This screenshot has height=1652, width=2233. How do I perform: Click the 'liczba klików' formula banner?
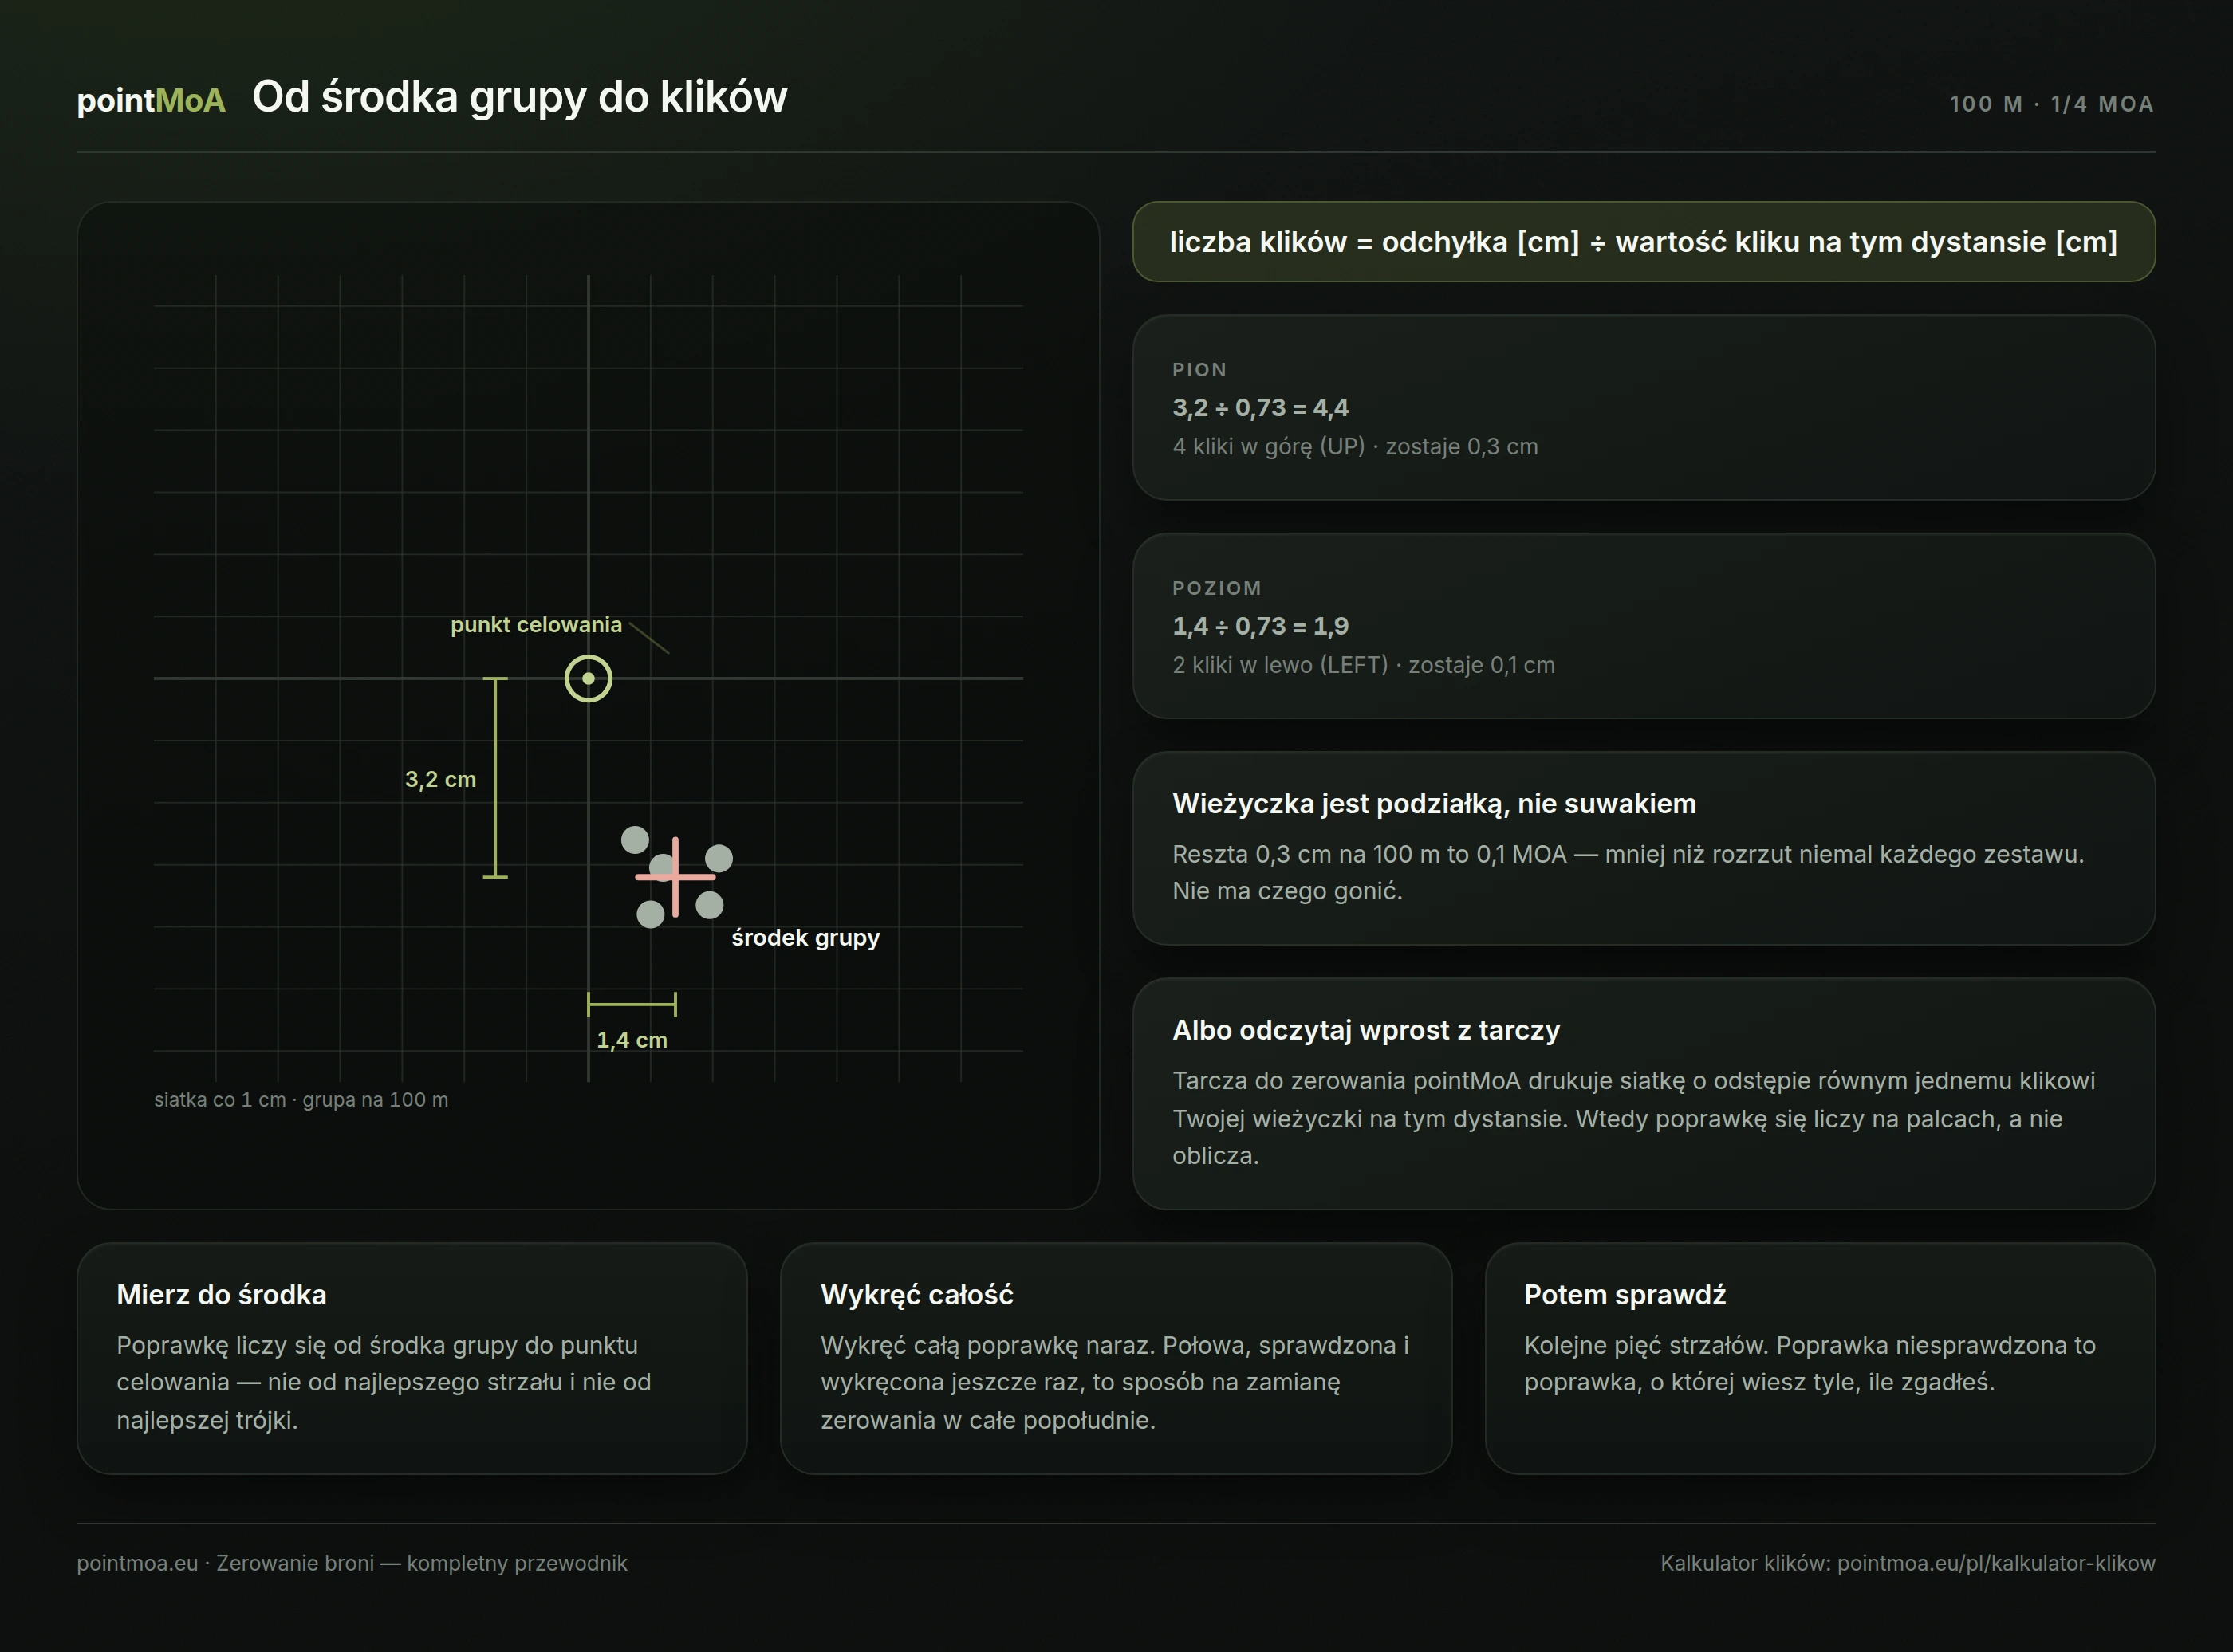(1643, 242)
